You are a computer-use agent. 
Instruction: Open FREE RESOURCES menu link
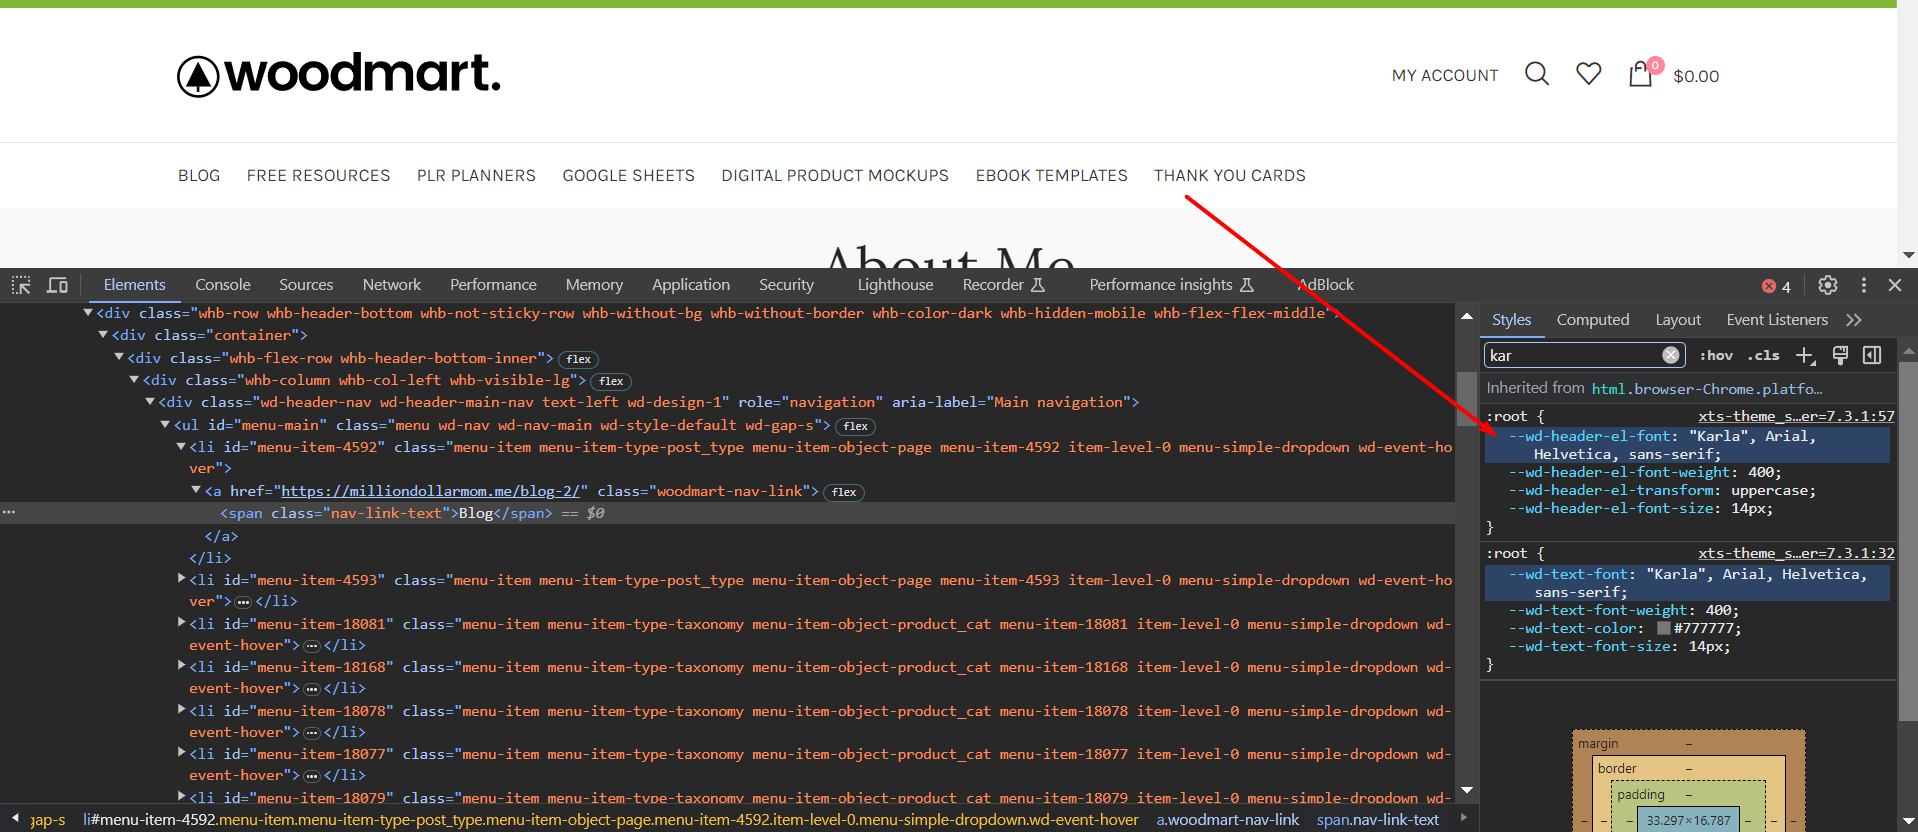click(x=318, y=176)
